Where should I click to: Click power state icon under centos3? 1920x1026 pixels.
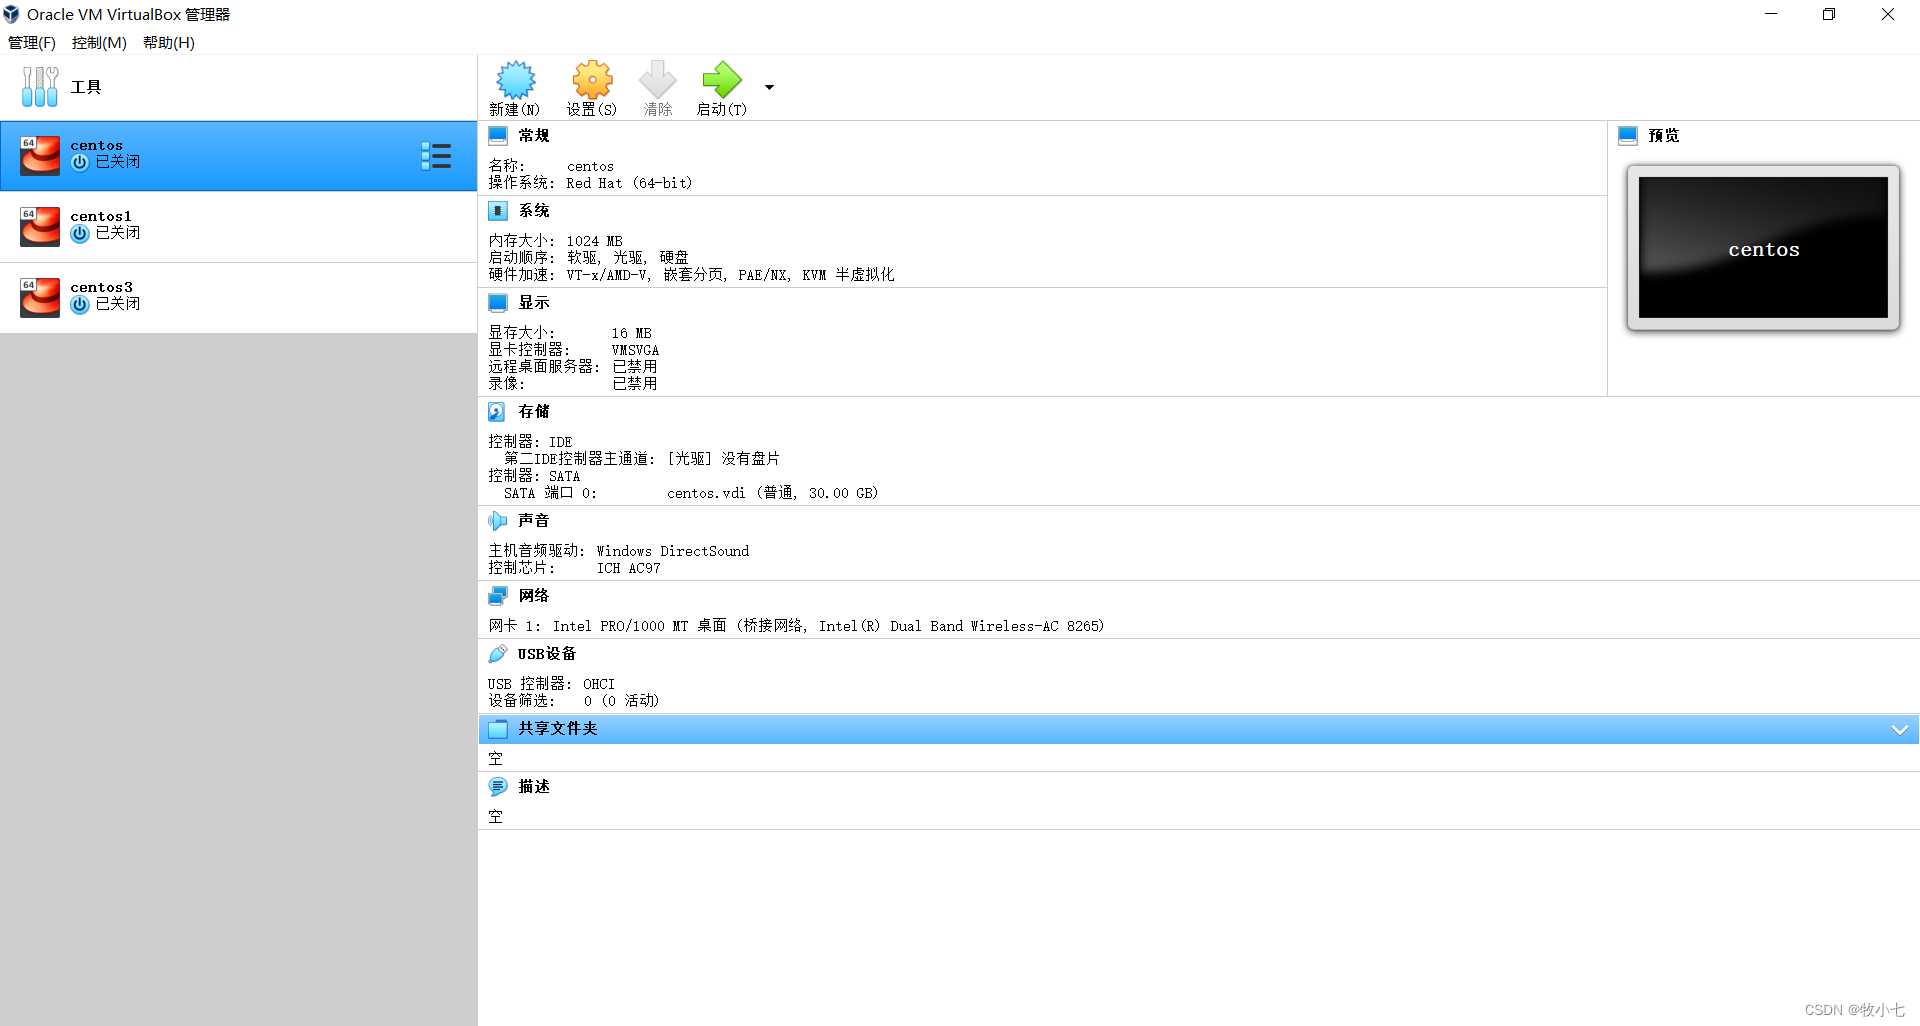pos(80,304)
